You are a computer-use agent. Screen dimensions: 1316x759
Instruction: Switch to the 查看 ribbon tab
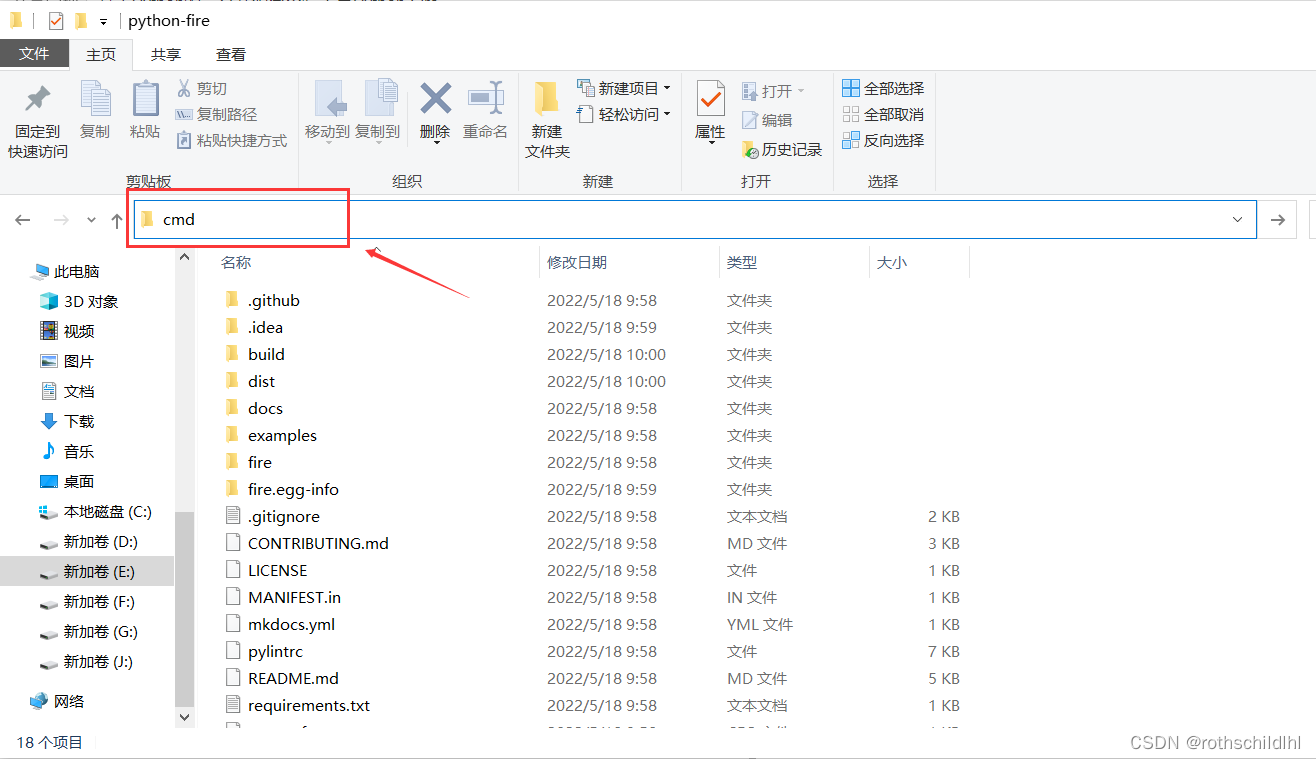coord(230,54)
